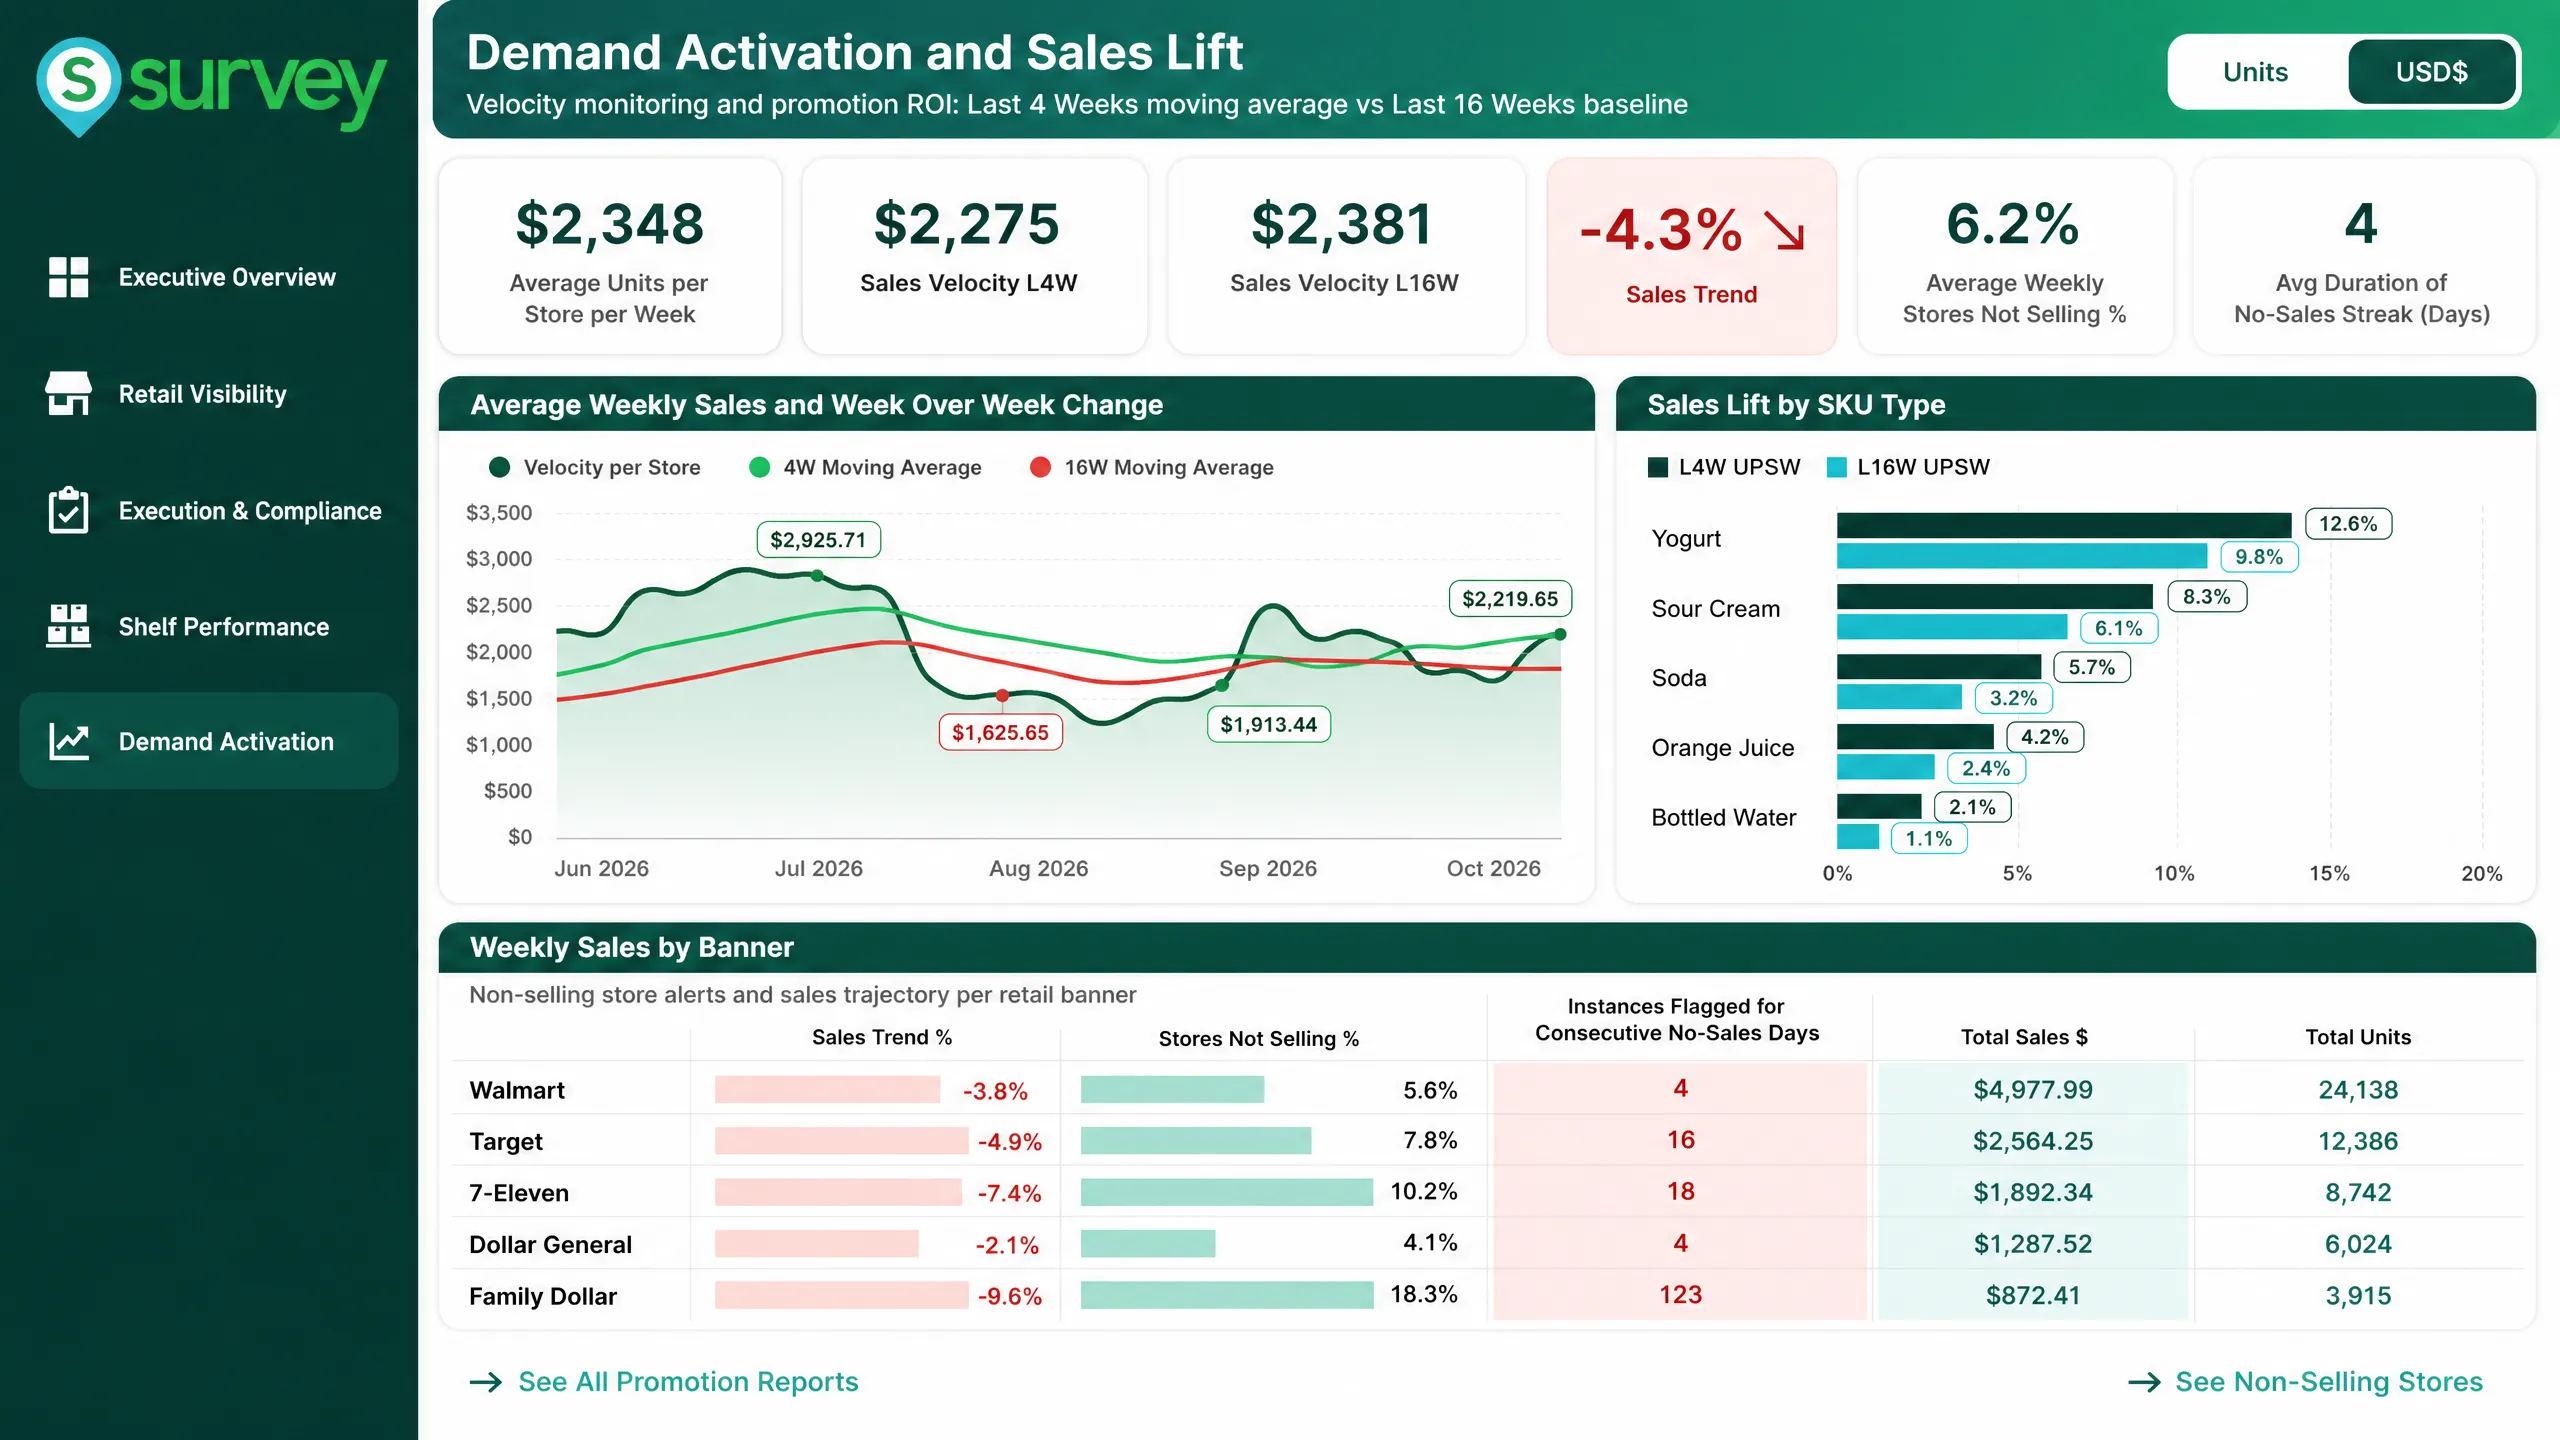Open Executive Overview page

(209, 277)
